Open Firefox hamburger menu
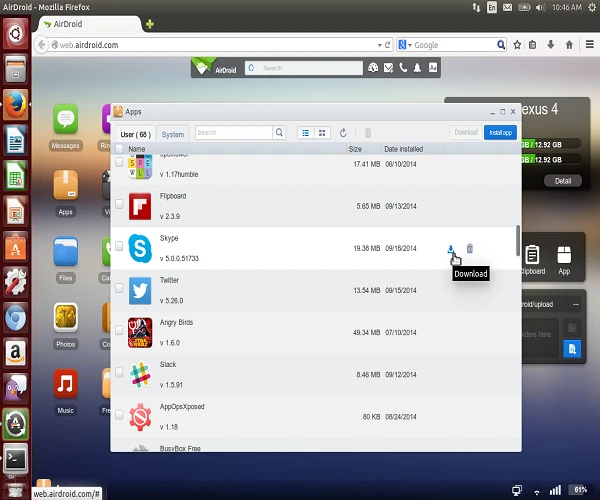 (587, 45)
